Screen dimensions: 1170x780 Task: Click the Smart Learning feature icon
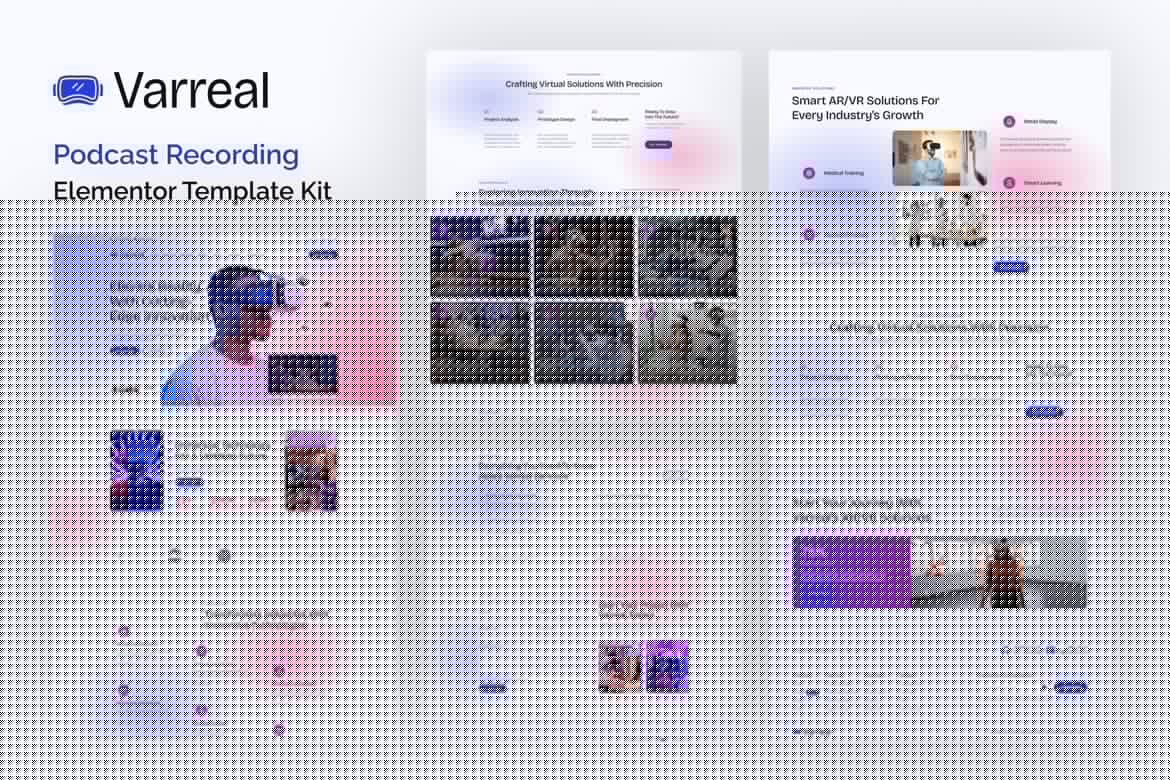(1008, 182)
